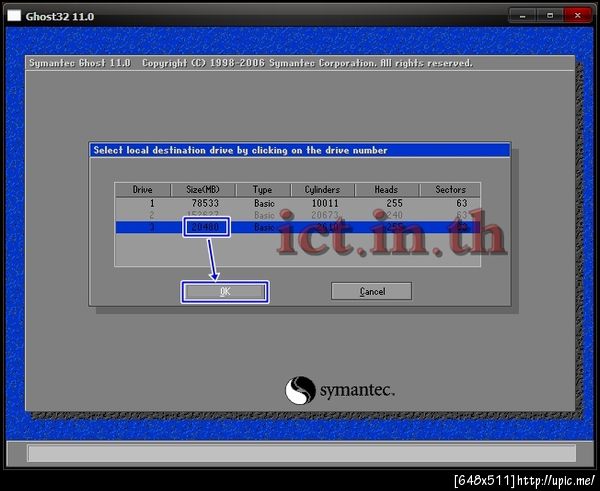The height and width of the screenshot is (491, 600).
Task: Click the 10011 cylinders value
Action: (325, 203)
